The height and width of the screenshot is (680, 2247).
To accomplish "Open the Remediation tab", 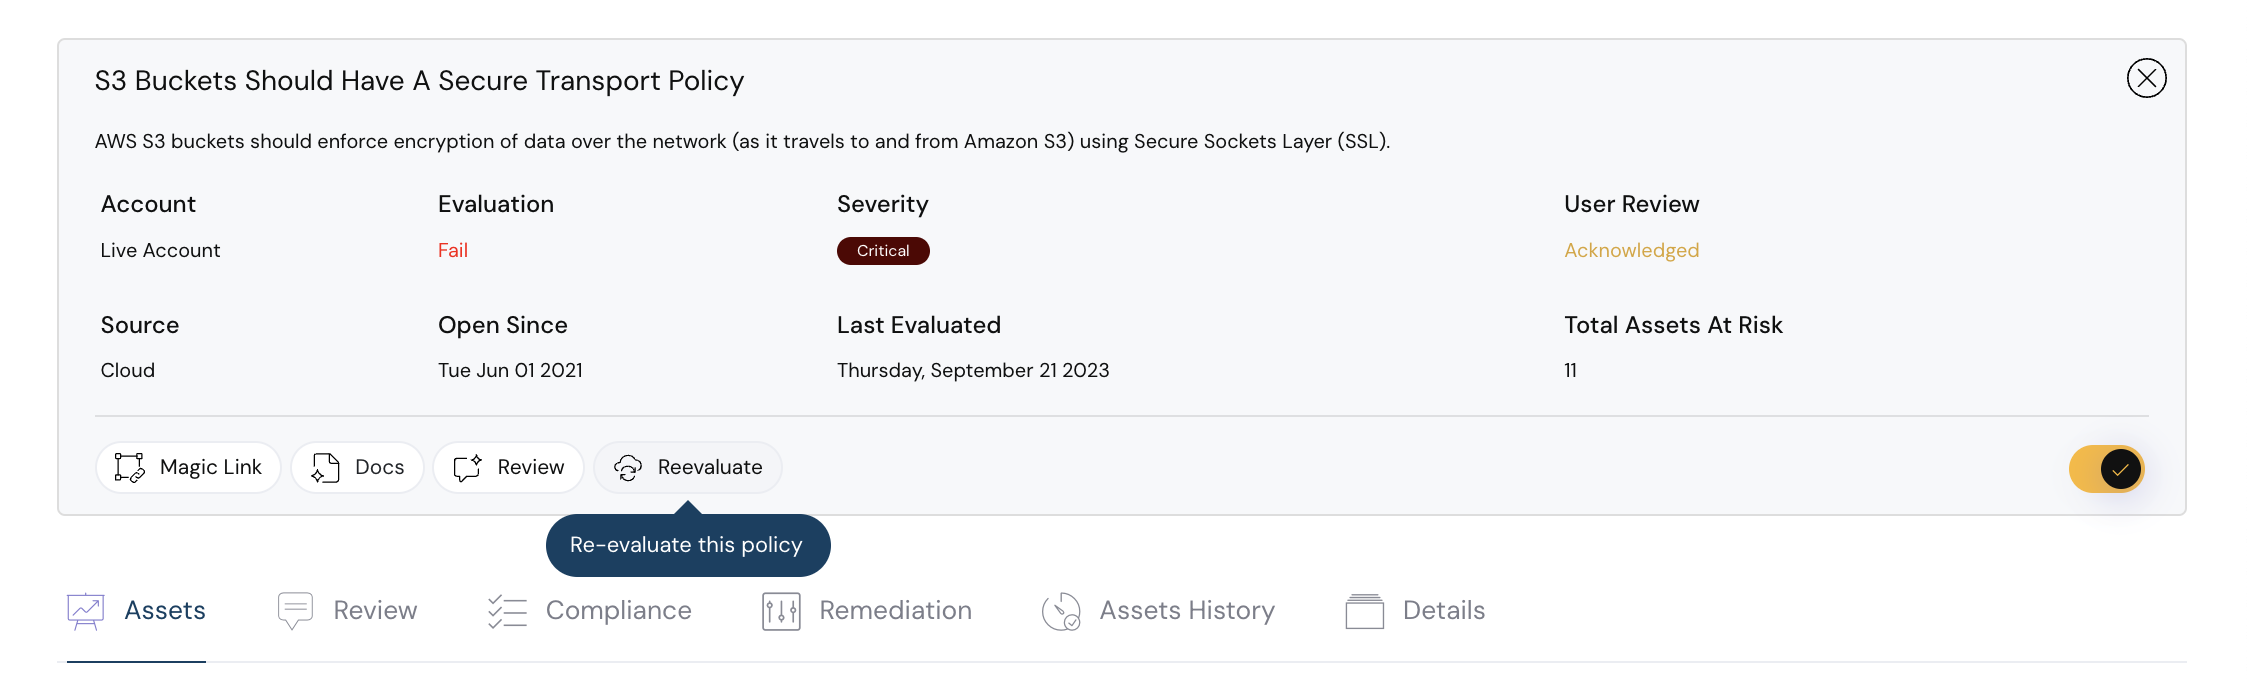I will coord(895,610).
